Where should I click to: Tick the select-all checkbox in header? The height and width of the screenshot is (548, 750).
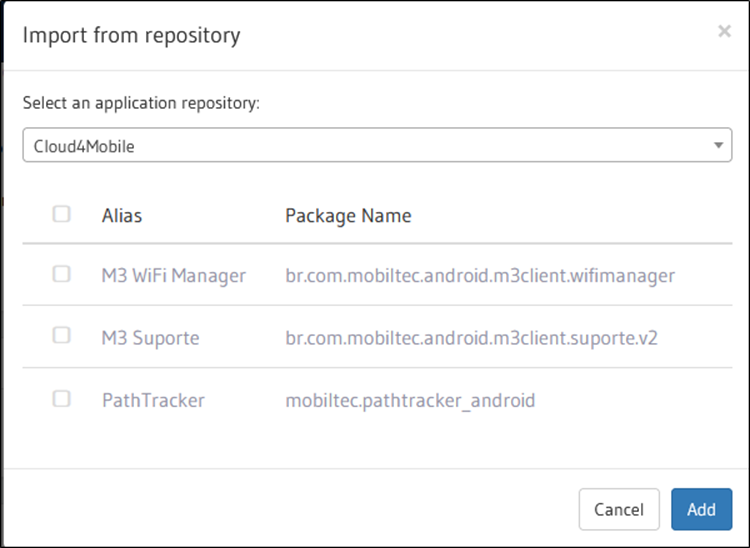point(61,214)
